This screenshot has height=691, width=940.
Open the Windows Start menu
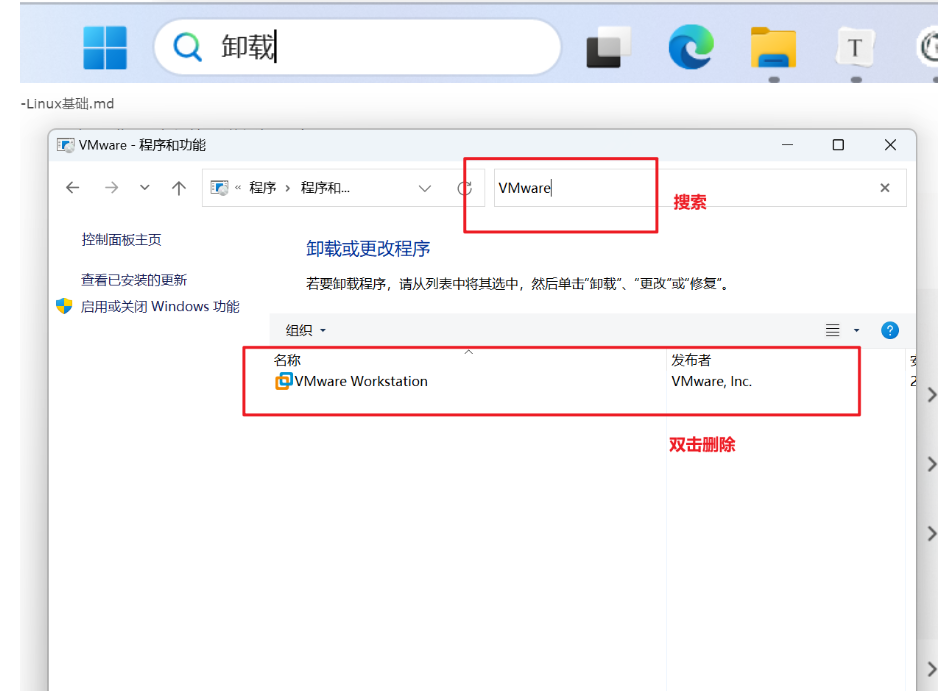pyautogui.click(x=105, y=47)
